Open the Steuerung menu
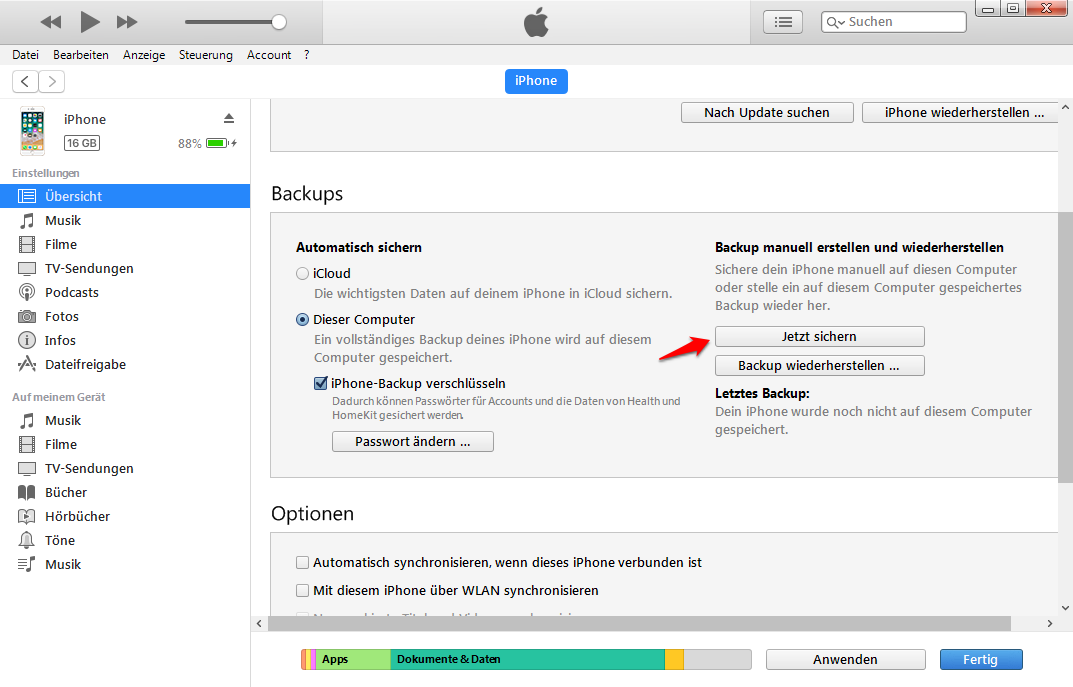 [205, 55]
